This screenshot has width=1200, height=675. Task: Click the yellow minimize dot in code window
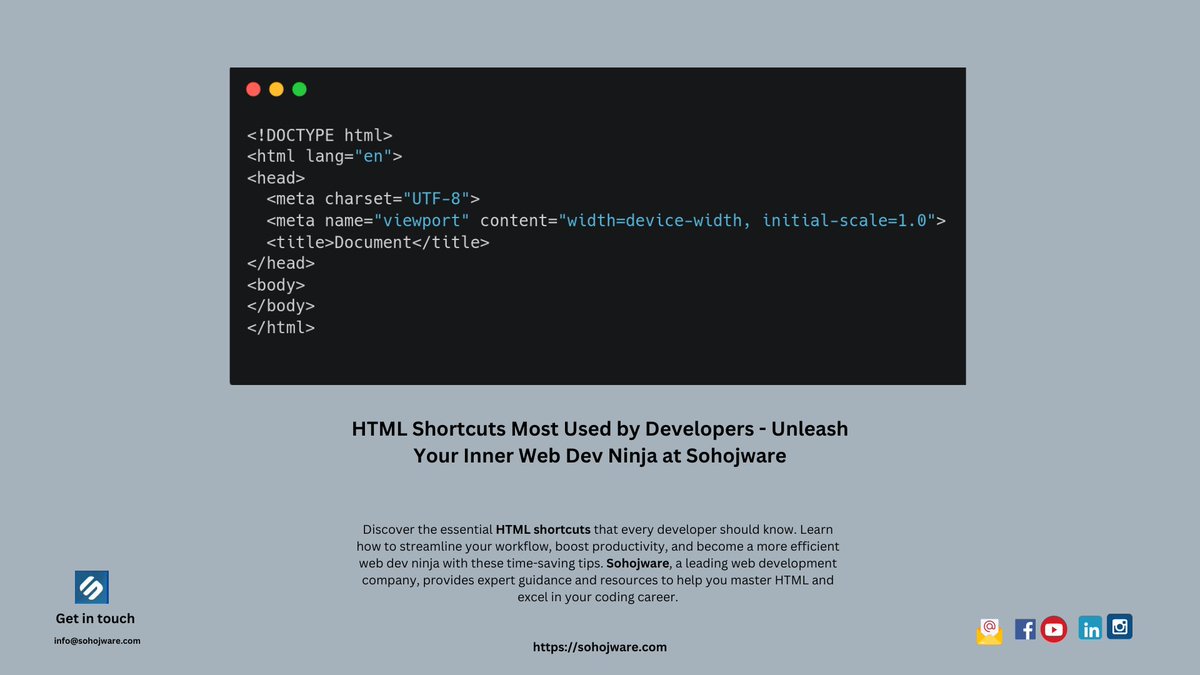tap(276, 89)
